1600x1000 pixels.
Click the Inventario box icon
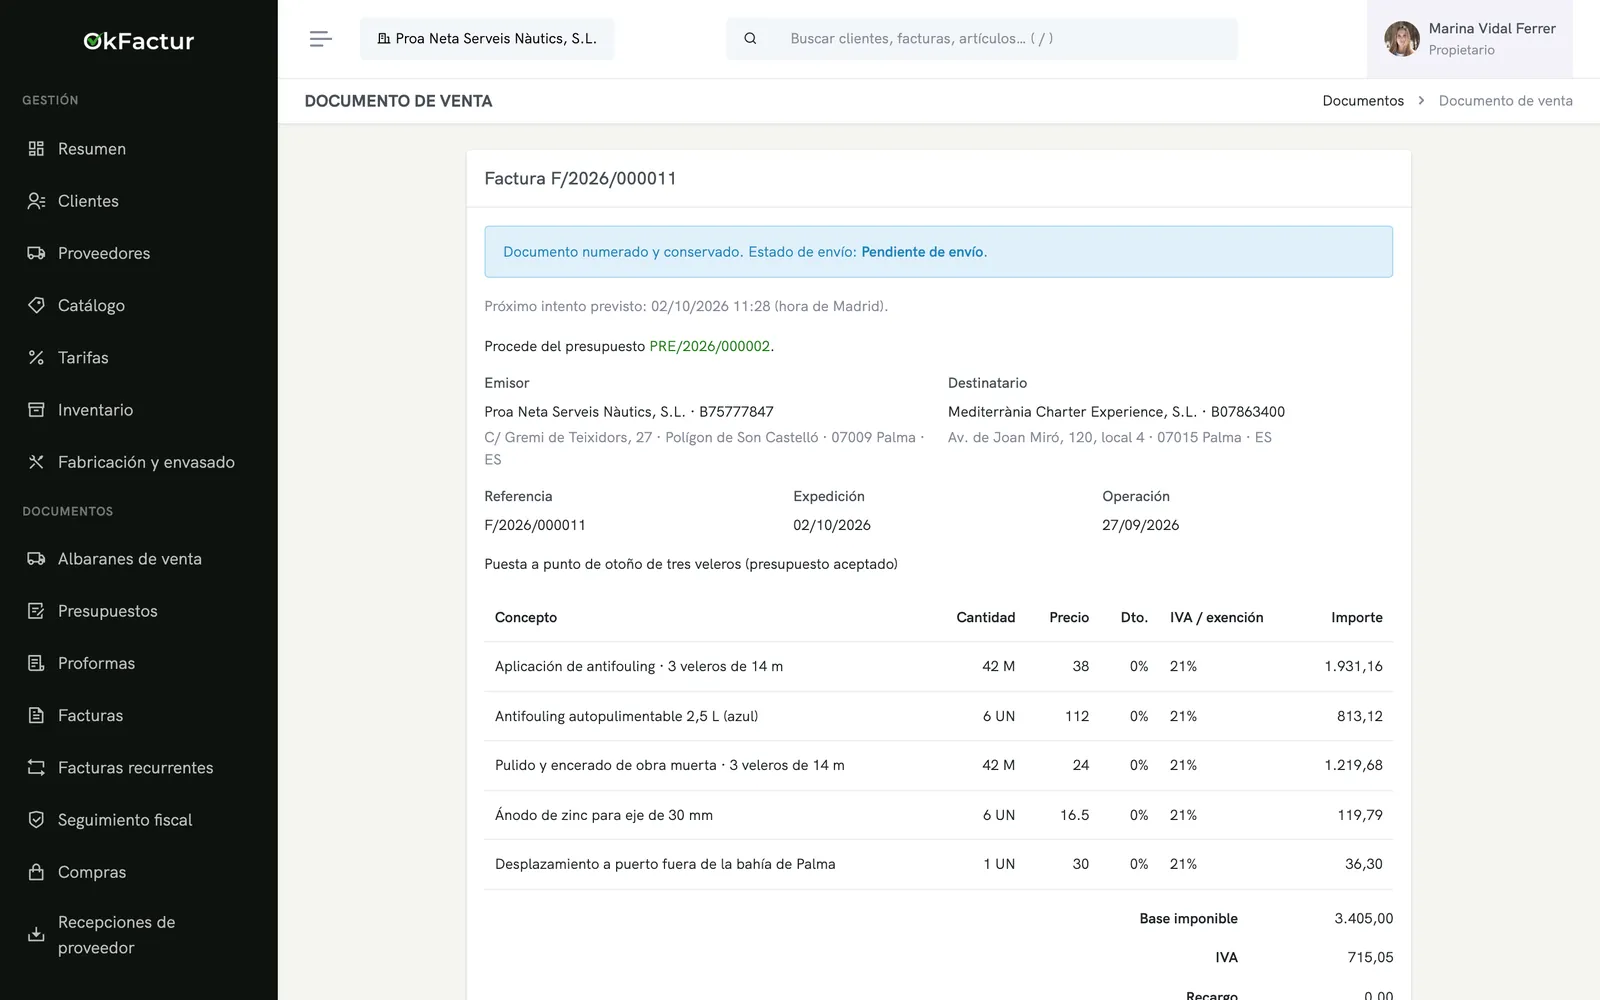[36, 410]
